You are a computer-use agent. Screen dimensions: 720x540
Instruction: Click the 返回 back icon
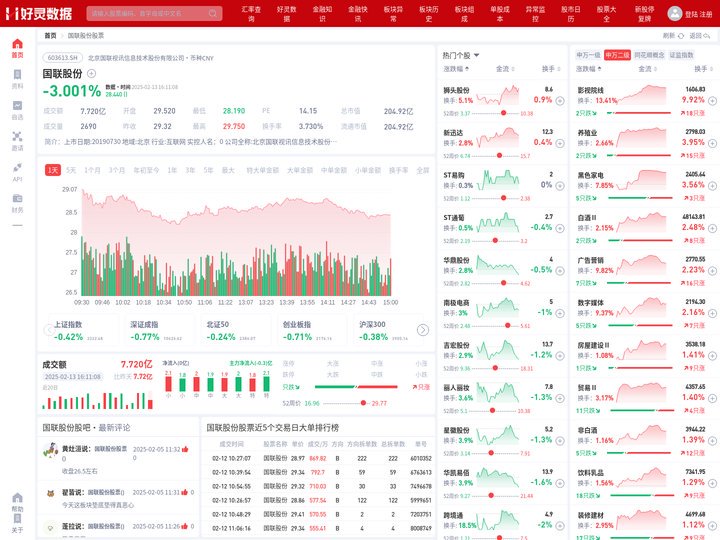pyautogui.click(x=706, y=36)
